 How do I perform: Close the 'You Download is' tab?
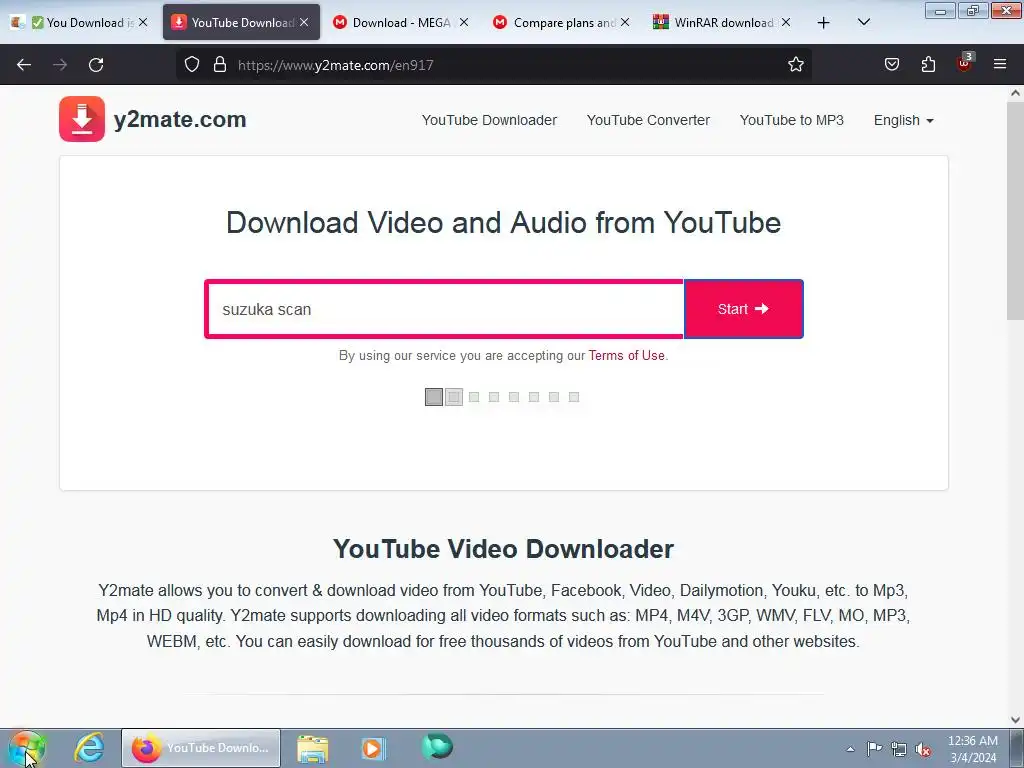pyautogui.click(x=143, y=22)
